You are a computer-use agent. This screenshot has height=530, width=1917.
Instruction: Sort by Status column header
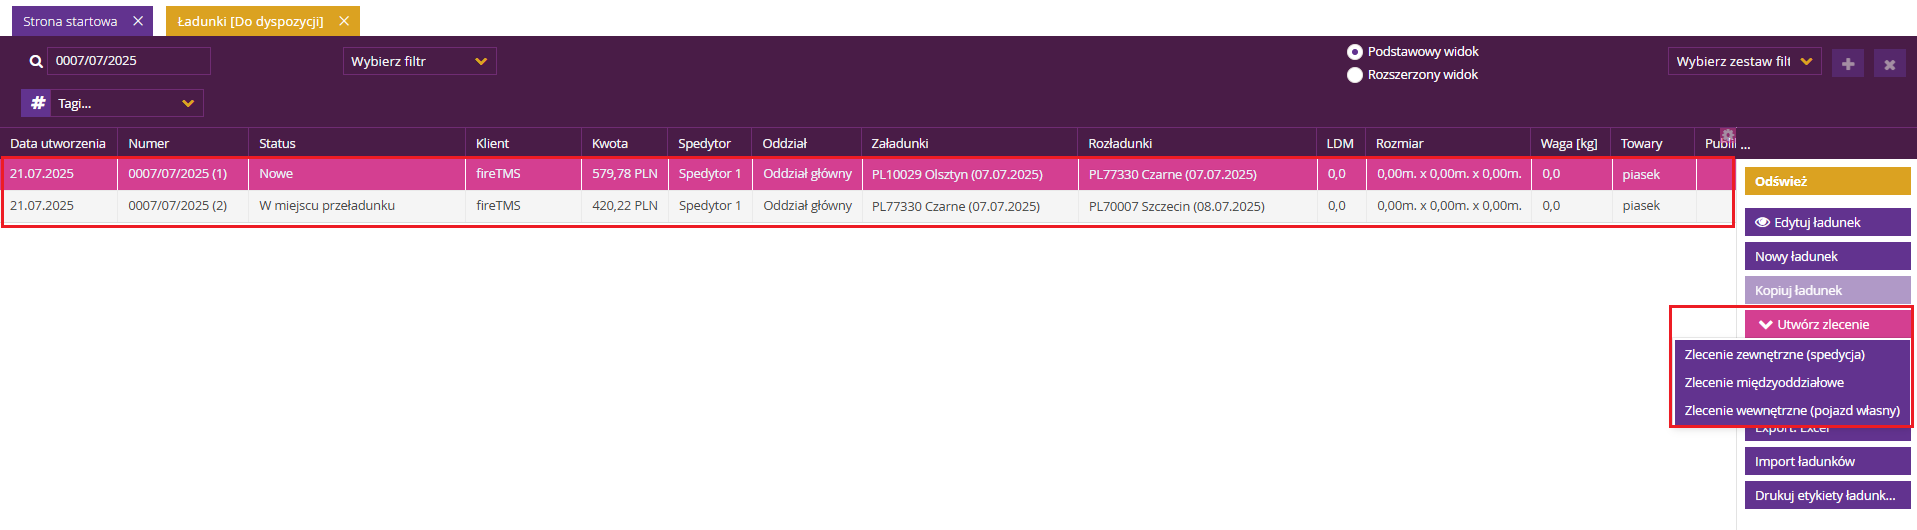356,143
